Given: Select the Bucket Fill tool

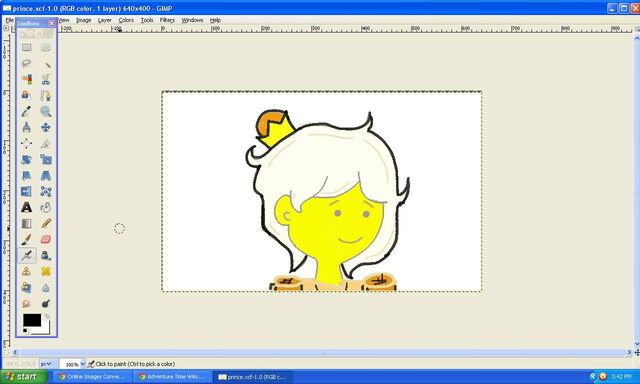Looking at the screenshot, I should (46, 207).
